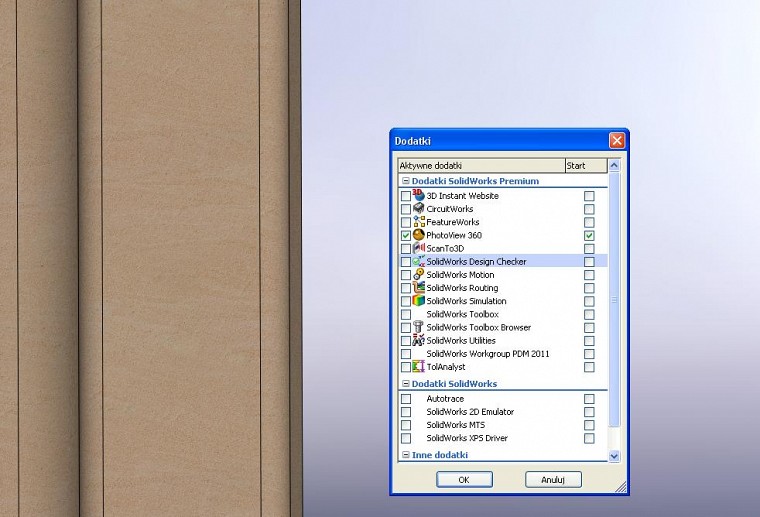Enable the ScanTo3D active checkbox
The height and width of the screenshot is (517, 760).
point(406,249)
